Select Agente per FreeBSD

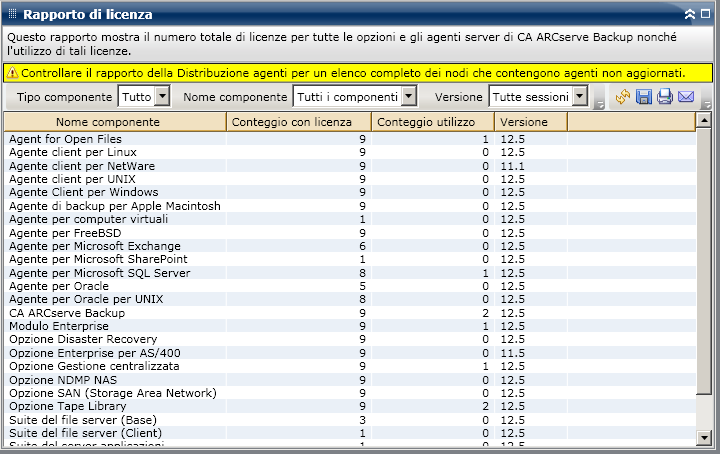tap(350, 233)
